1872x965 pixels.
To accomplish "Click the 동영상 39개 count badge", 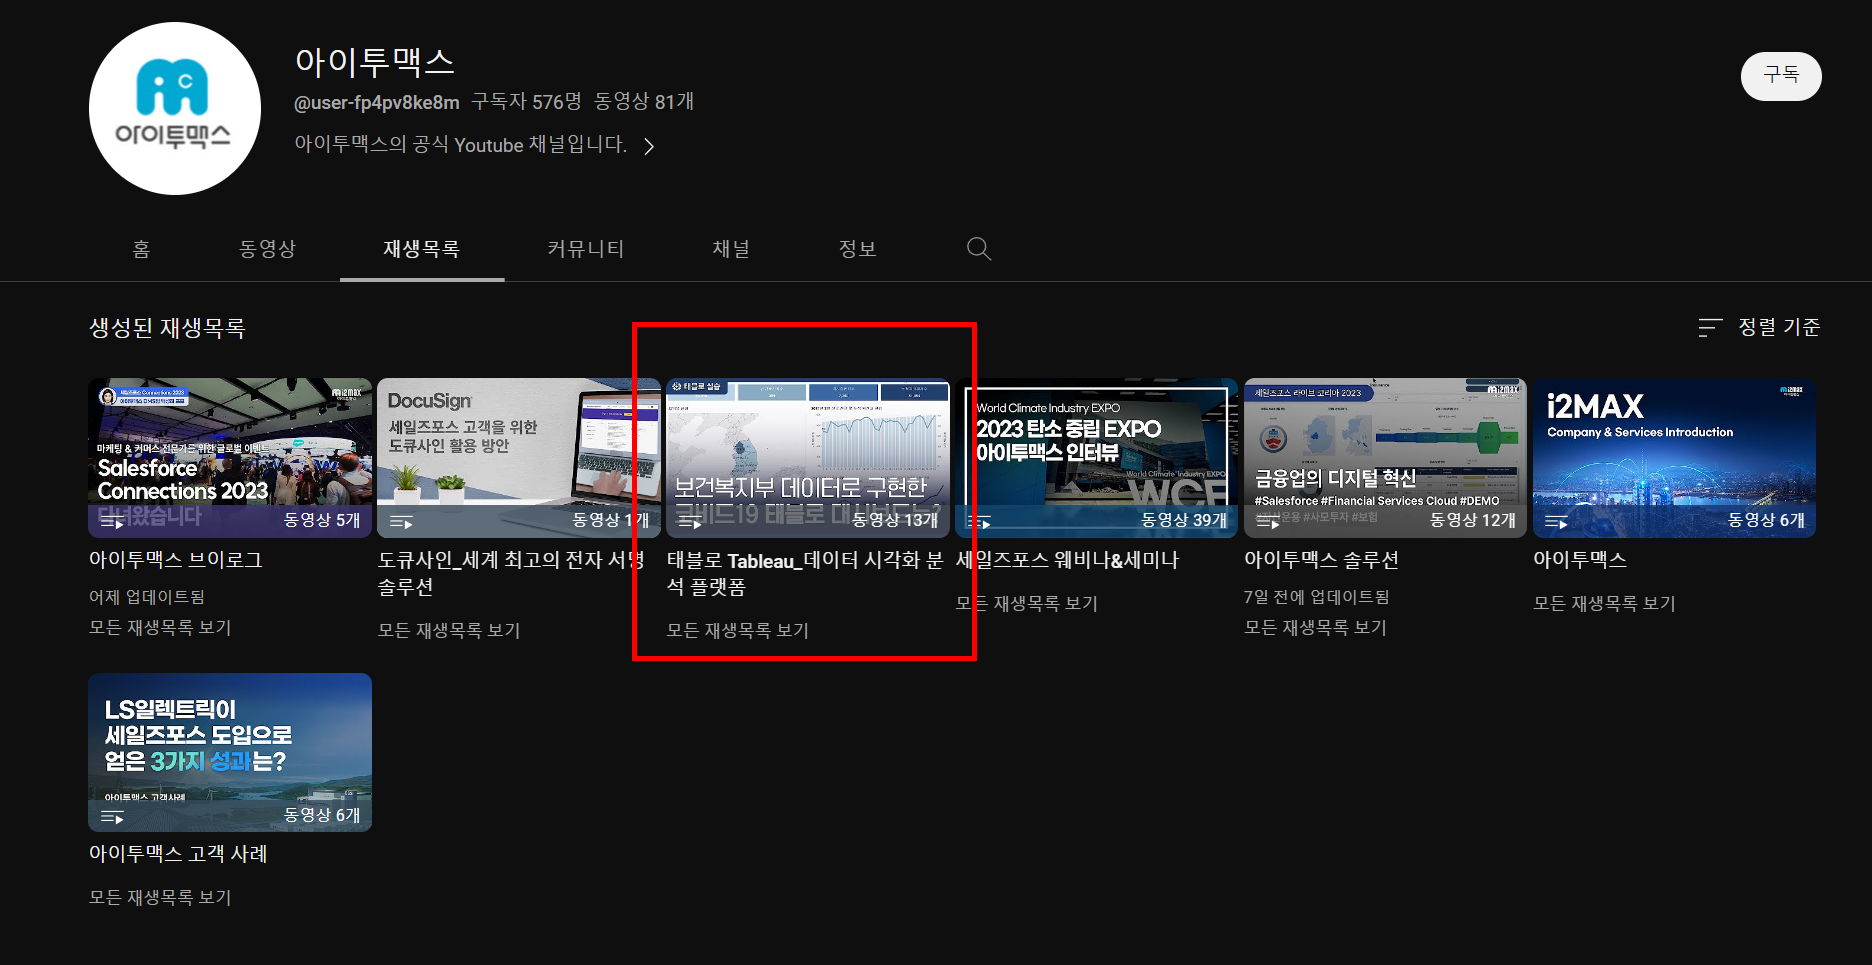I will 1184,520.
